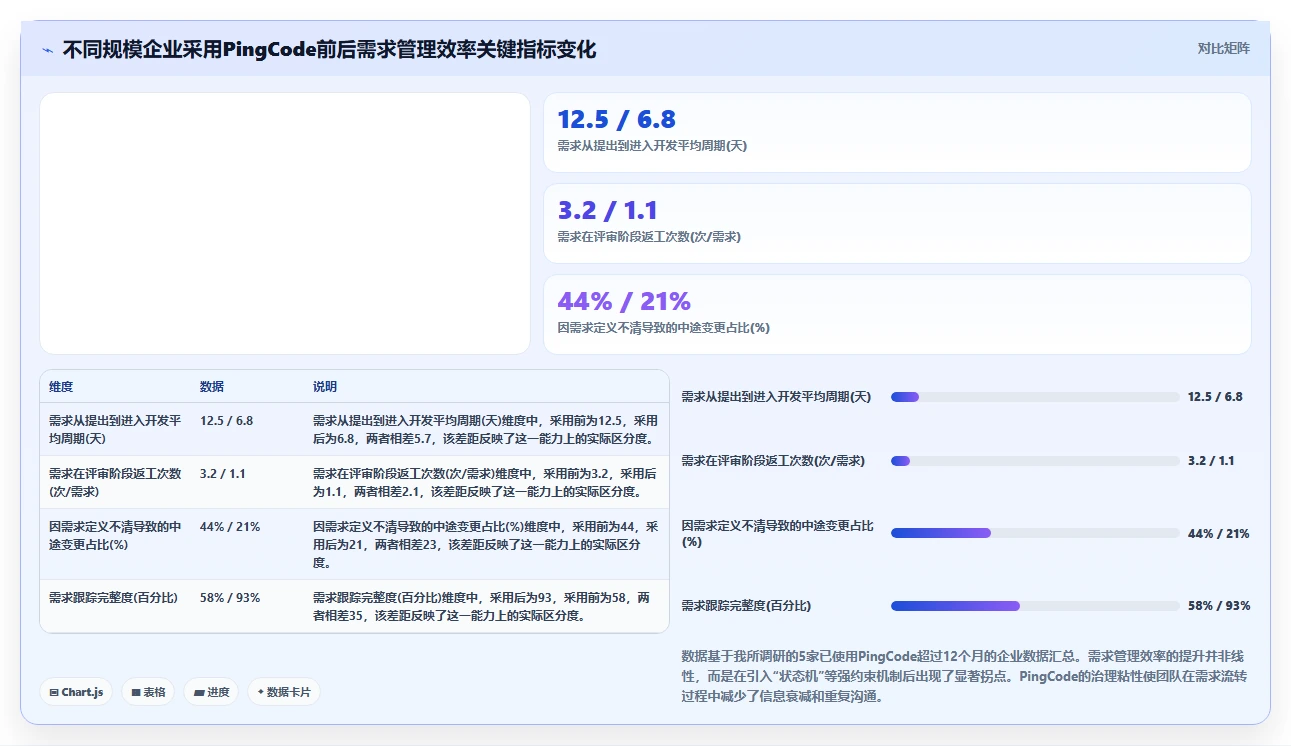Click the progress bar for 需求从提出到进入开发平均周期(天)

pos(1035,397)
